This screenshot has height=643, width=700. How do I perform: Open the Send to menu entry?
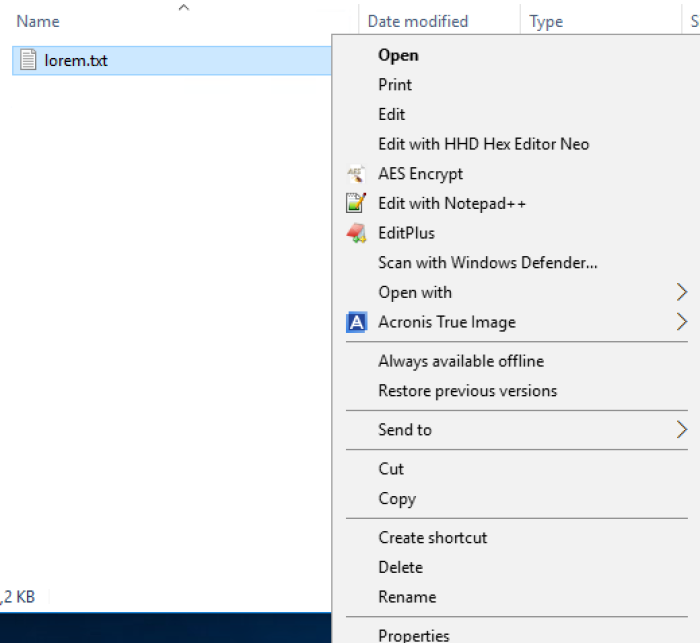[x=517, y=430]
